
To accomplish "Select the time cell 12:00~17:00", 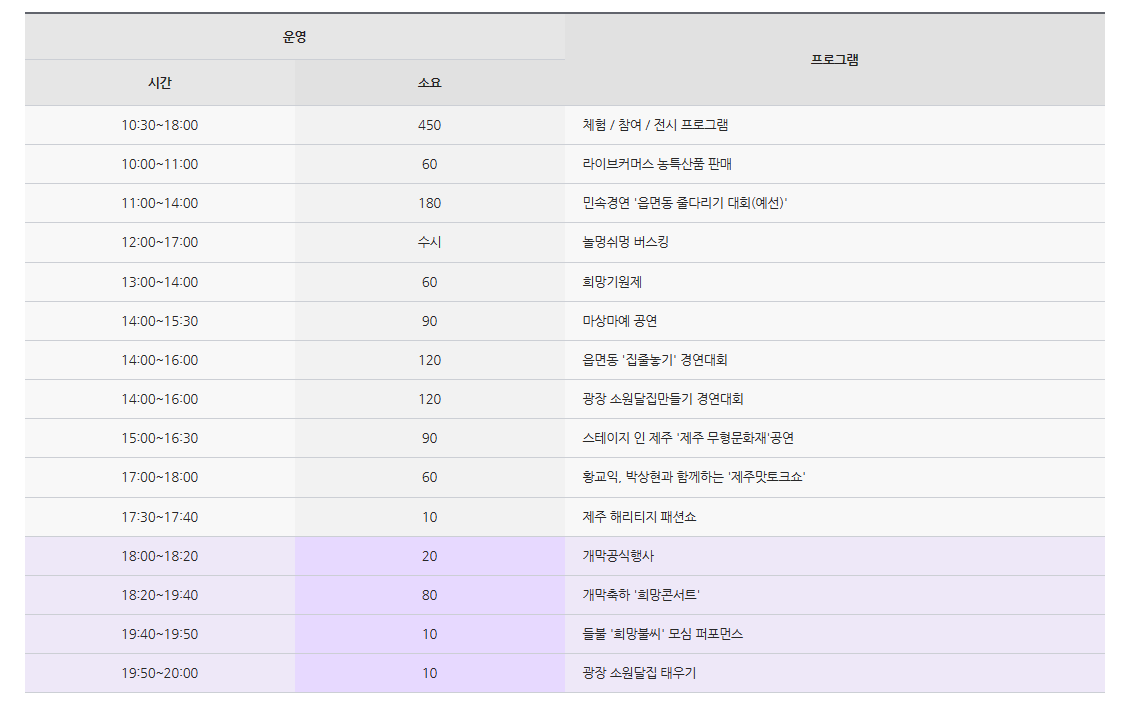I will (160, 242).
